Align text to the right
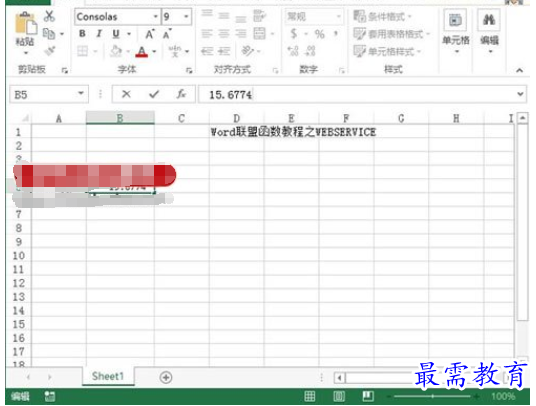The height and width of the screenshot is (406, 536). [x=241, y=33]
